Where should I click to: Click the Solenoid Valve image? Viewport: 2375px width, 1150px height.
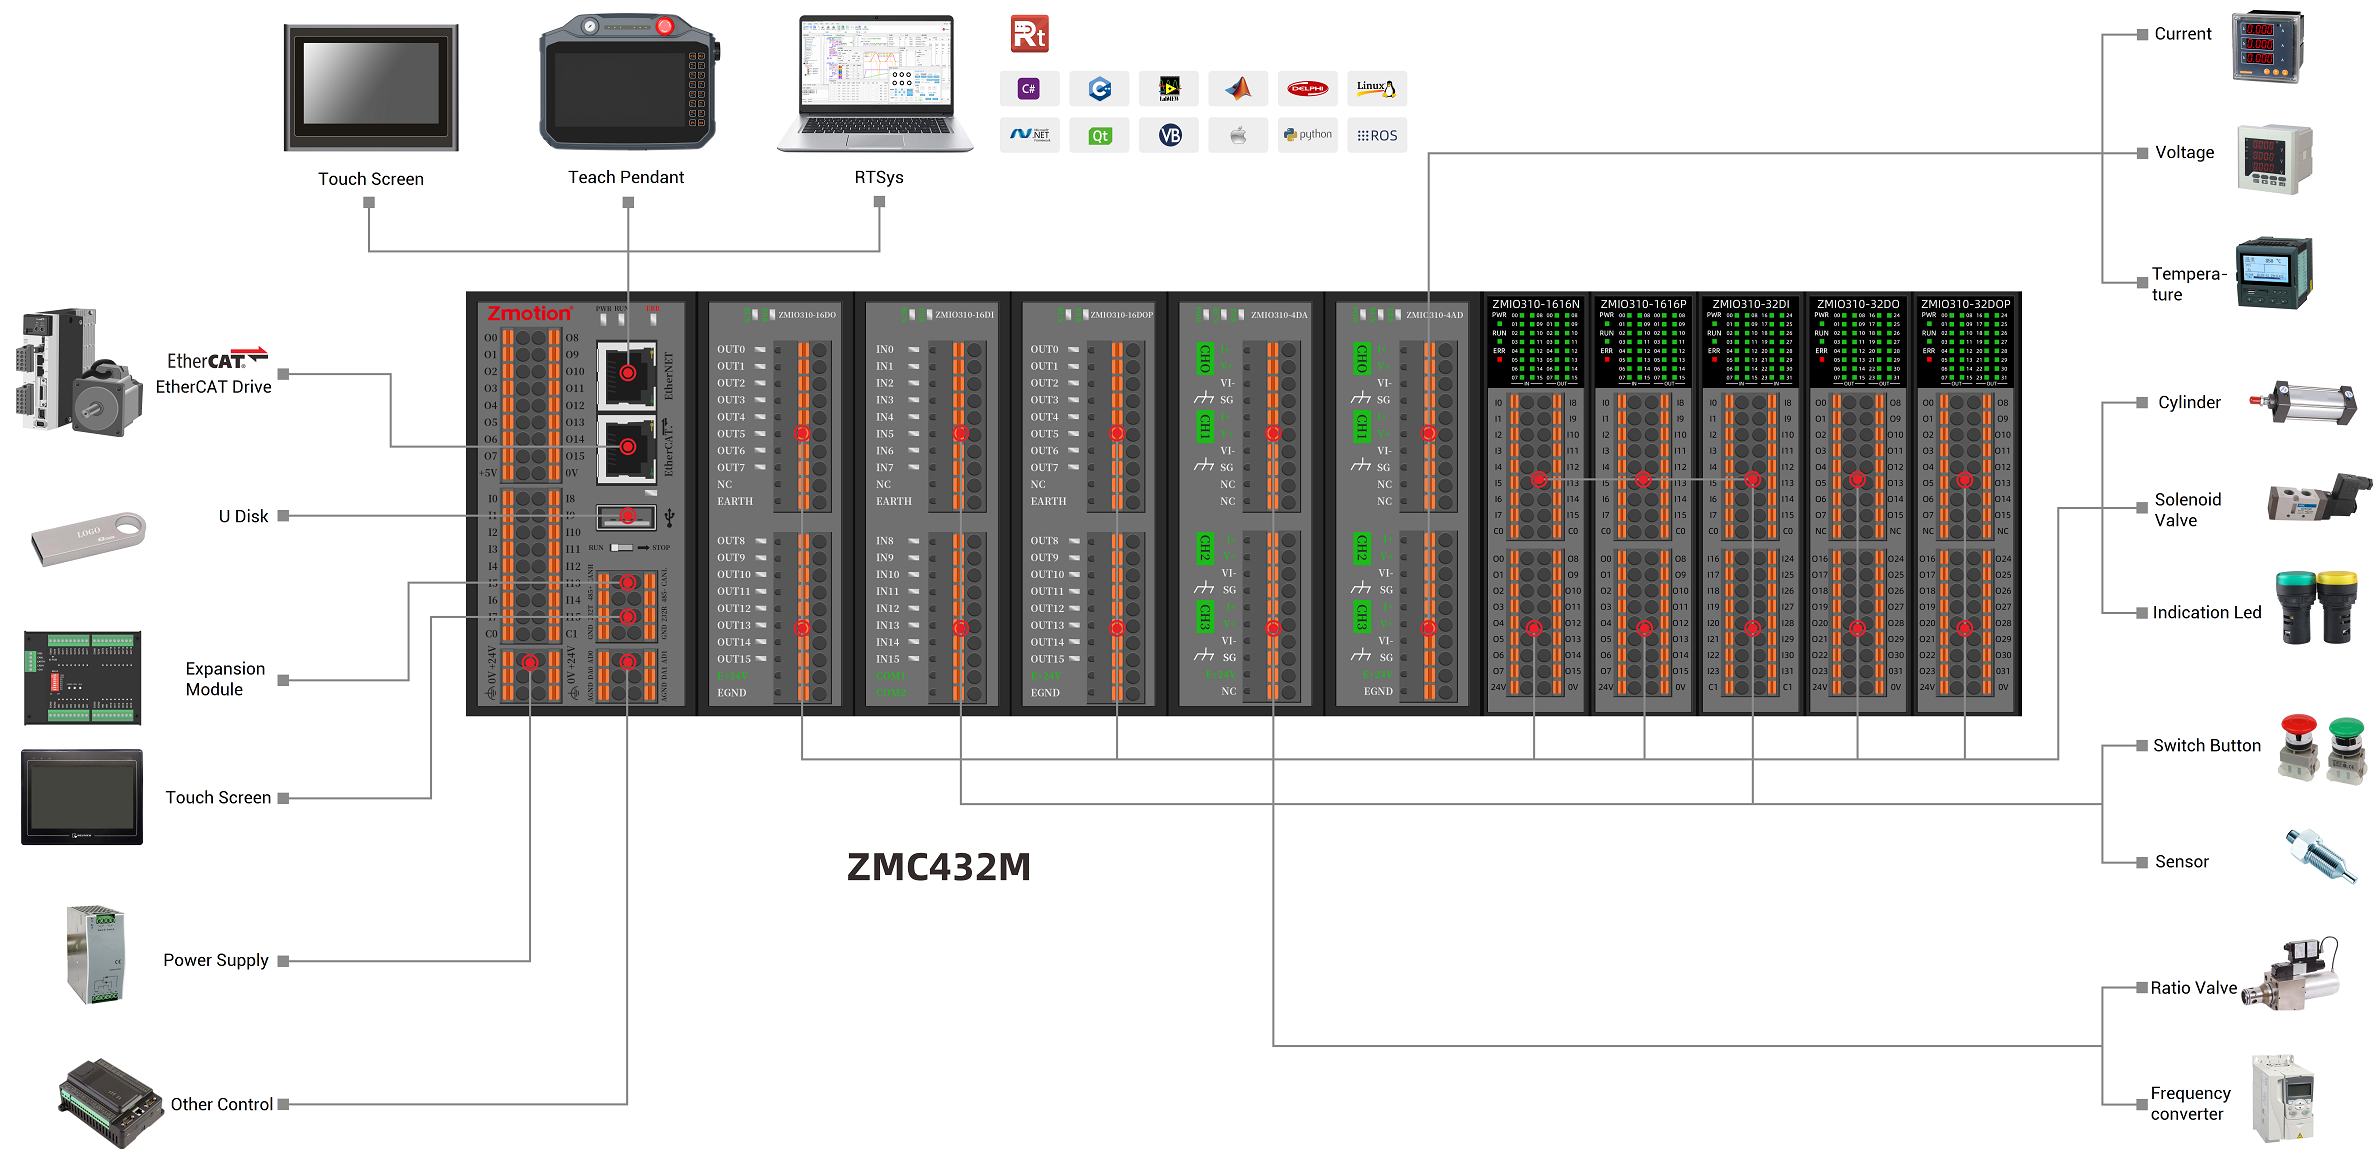(2318, 497)
